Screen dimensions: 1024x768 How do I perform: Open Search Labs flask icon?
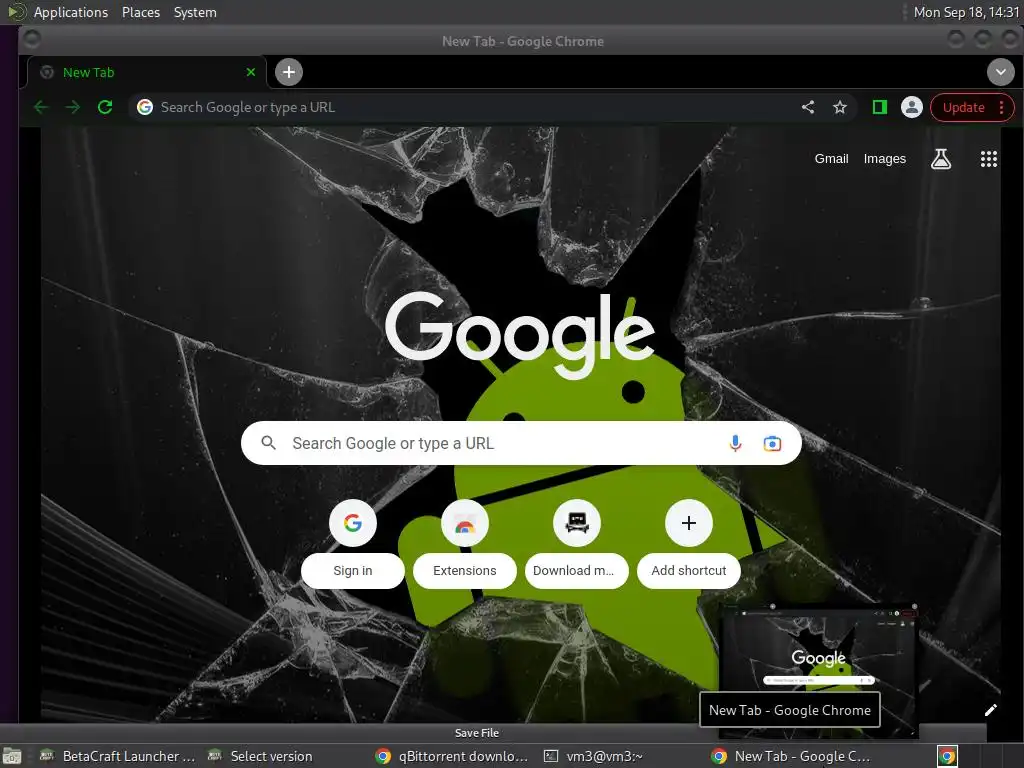tap(940, 159)
